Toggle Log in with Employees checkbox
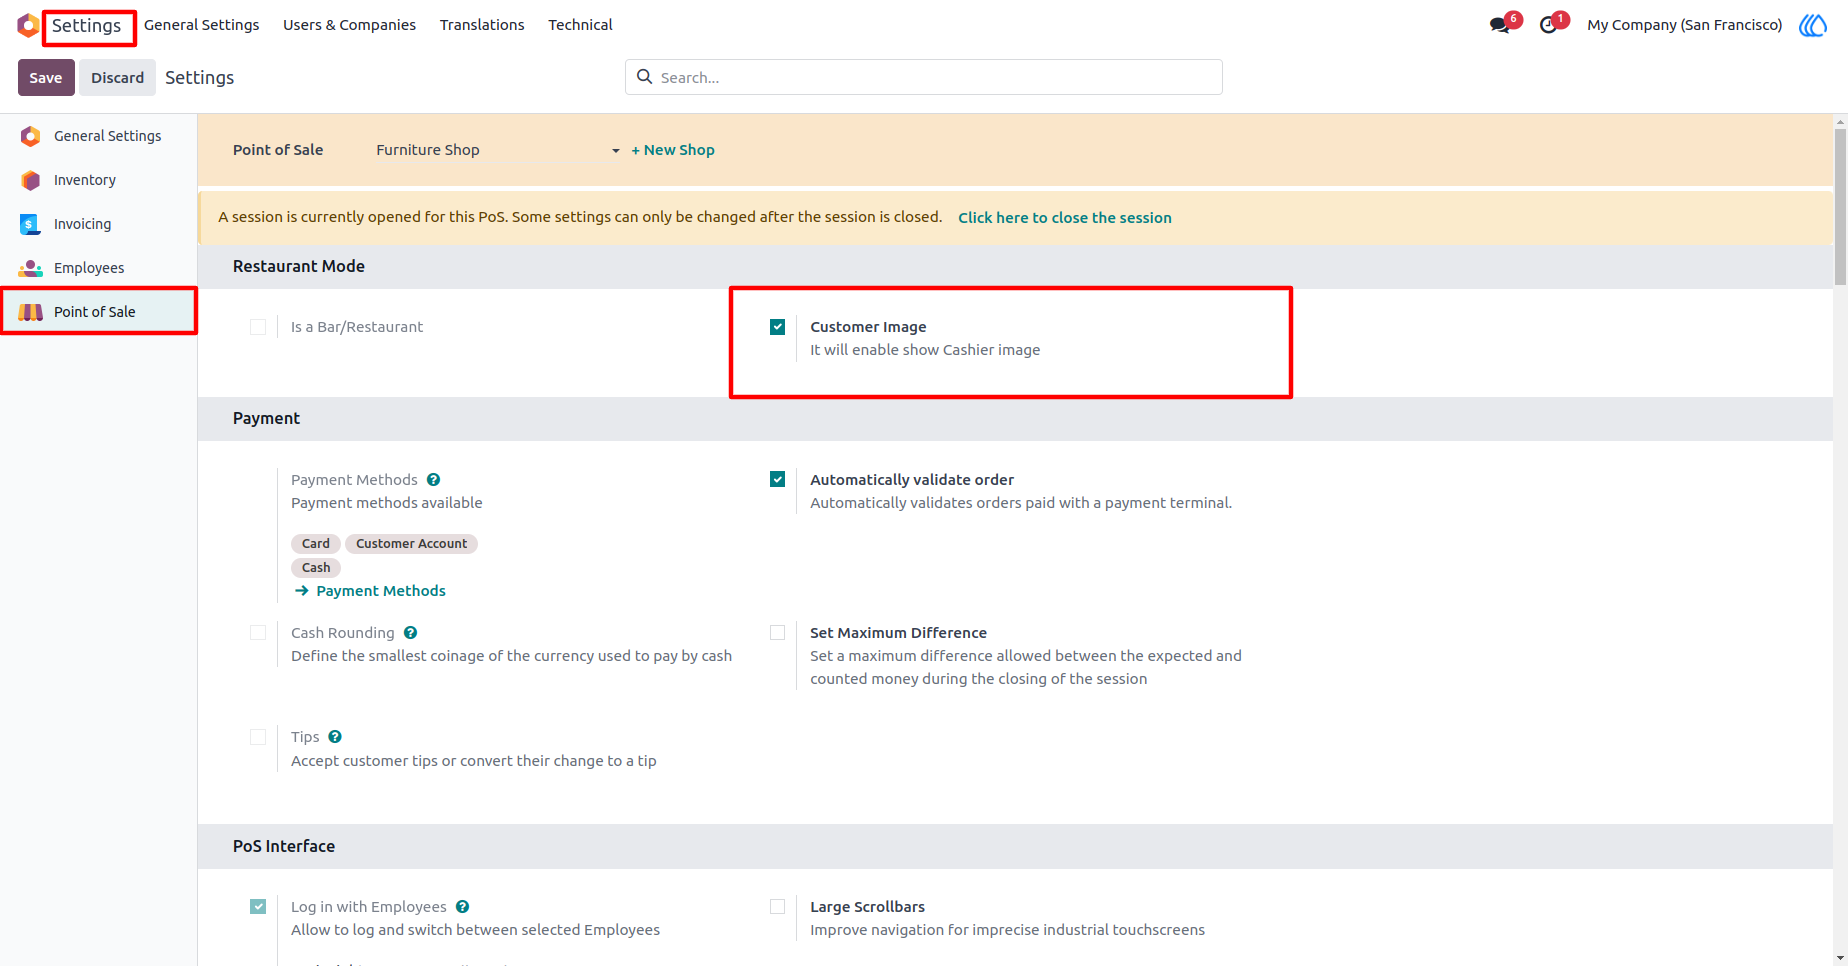Image resolution: width=1848 pixels, height=966 pixels. click(258, 907)
